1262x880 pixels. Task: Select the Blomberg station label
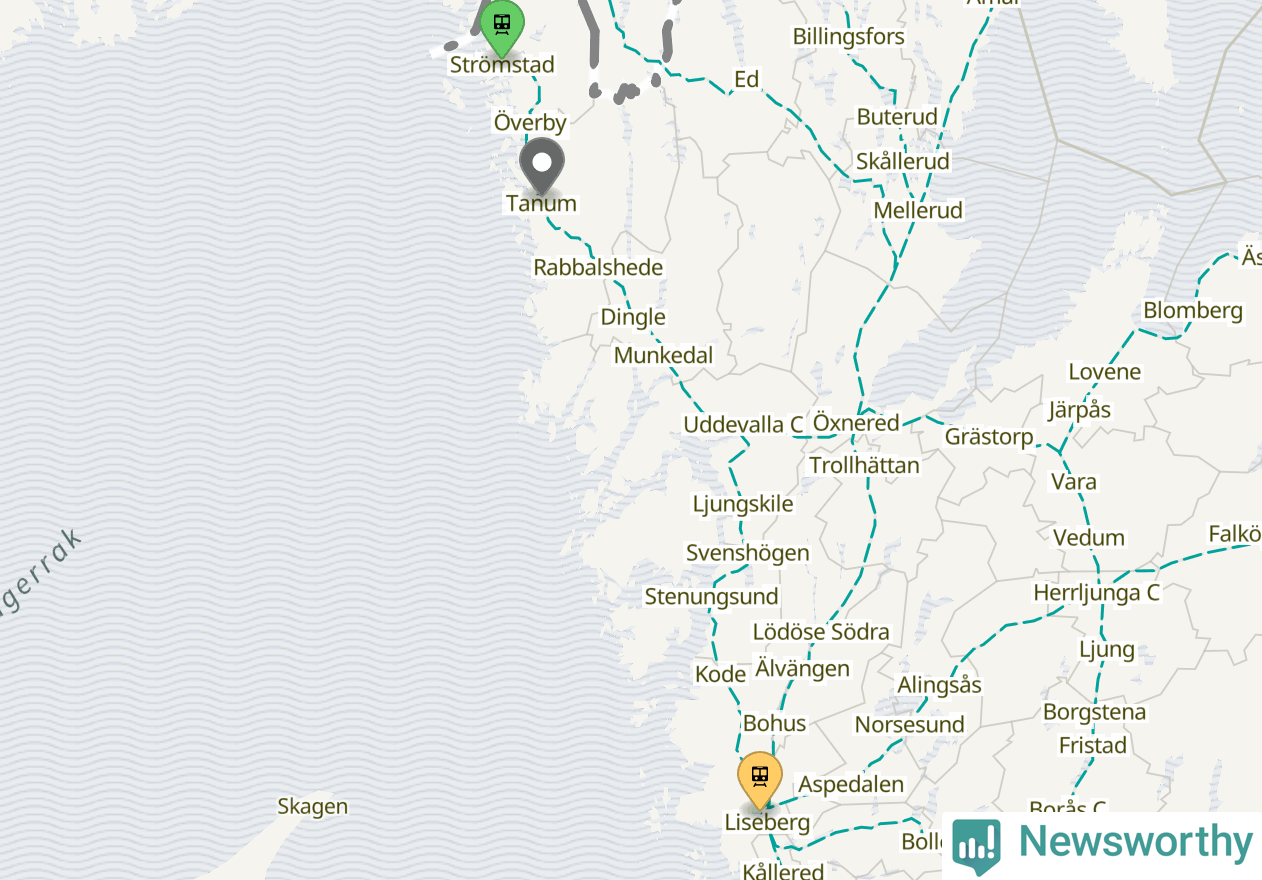(x=1193, y=310)
